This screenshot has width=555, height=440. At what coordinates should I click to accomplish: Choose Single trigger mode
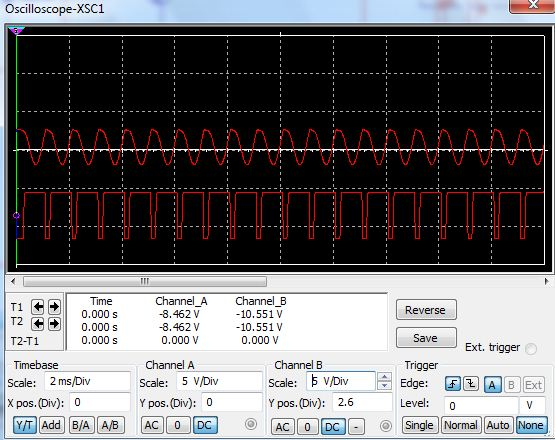pos(420,425)
